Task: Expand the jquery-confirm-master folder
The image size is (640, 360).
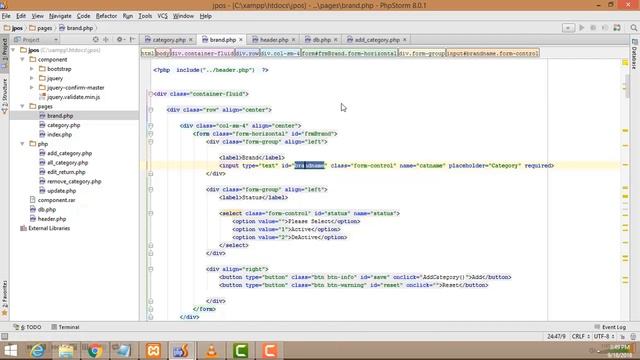Action: pyautogui.click(x=32, y=88)
